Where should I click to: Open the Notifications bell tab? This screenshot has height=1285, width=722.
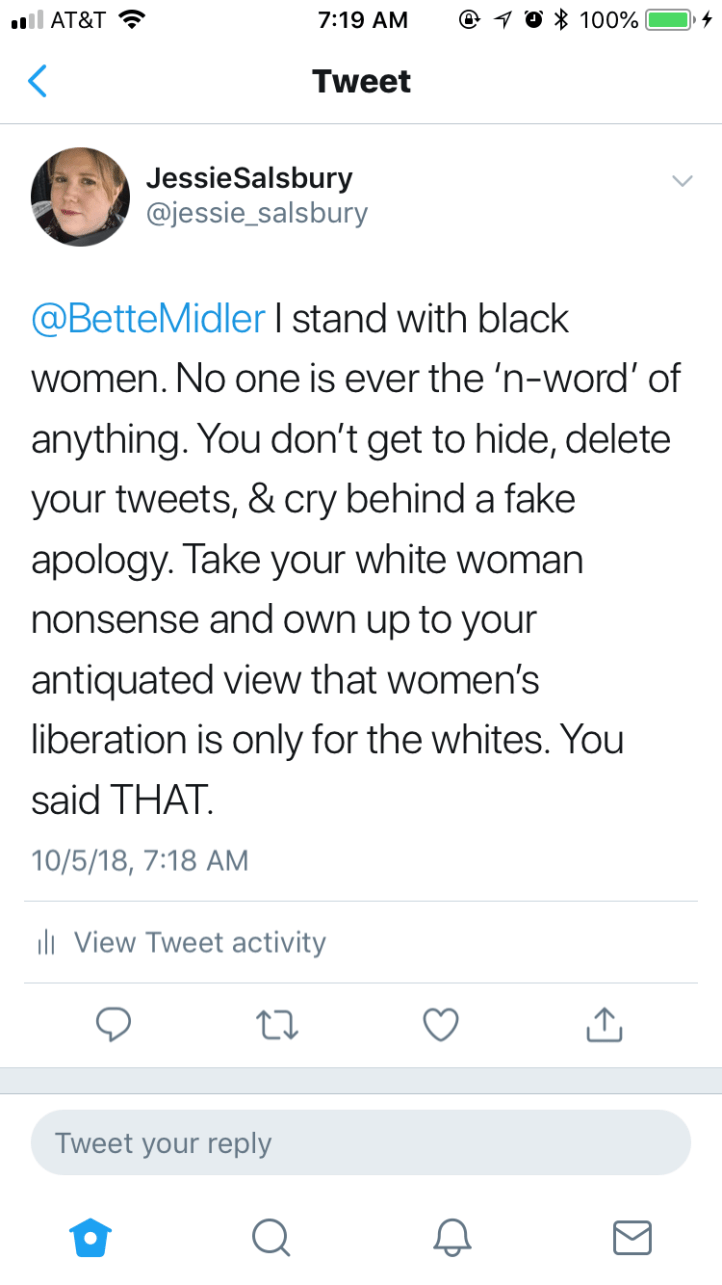coord(451,1237)
